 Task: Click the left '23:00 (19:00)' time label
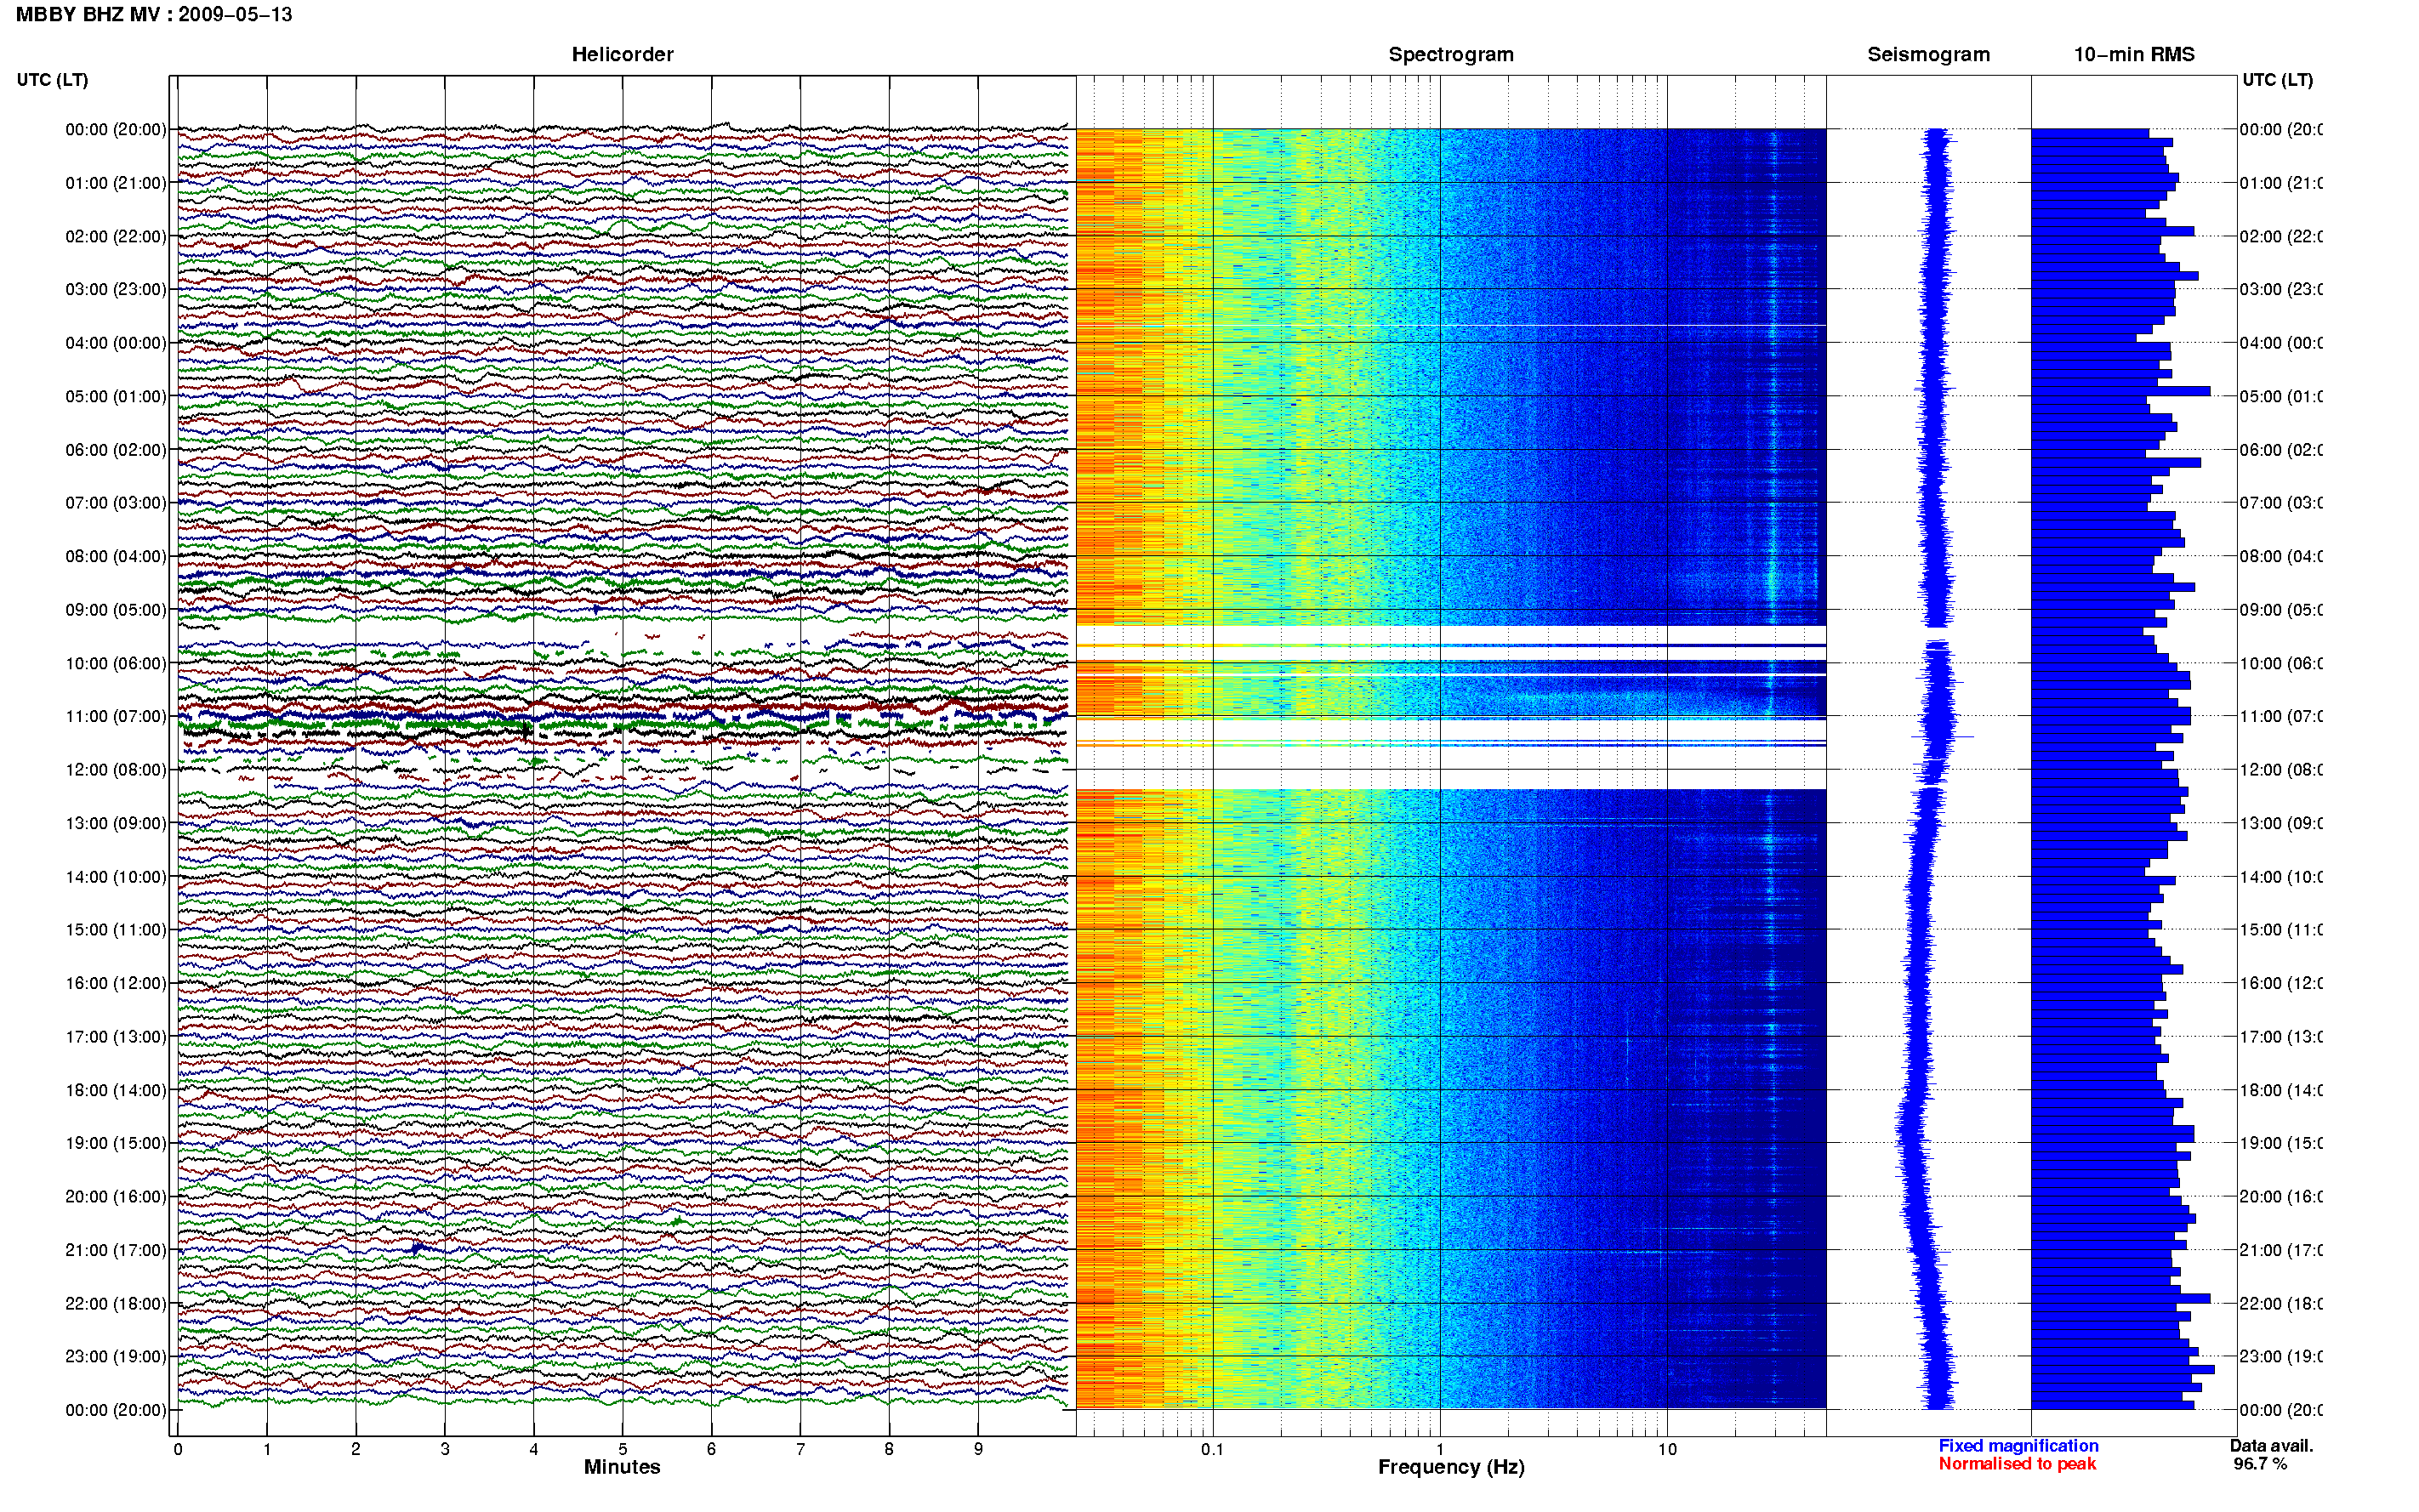tap(116, 1357)
